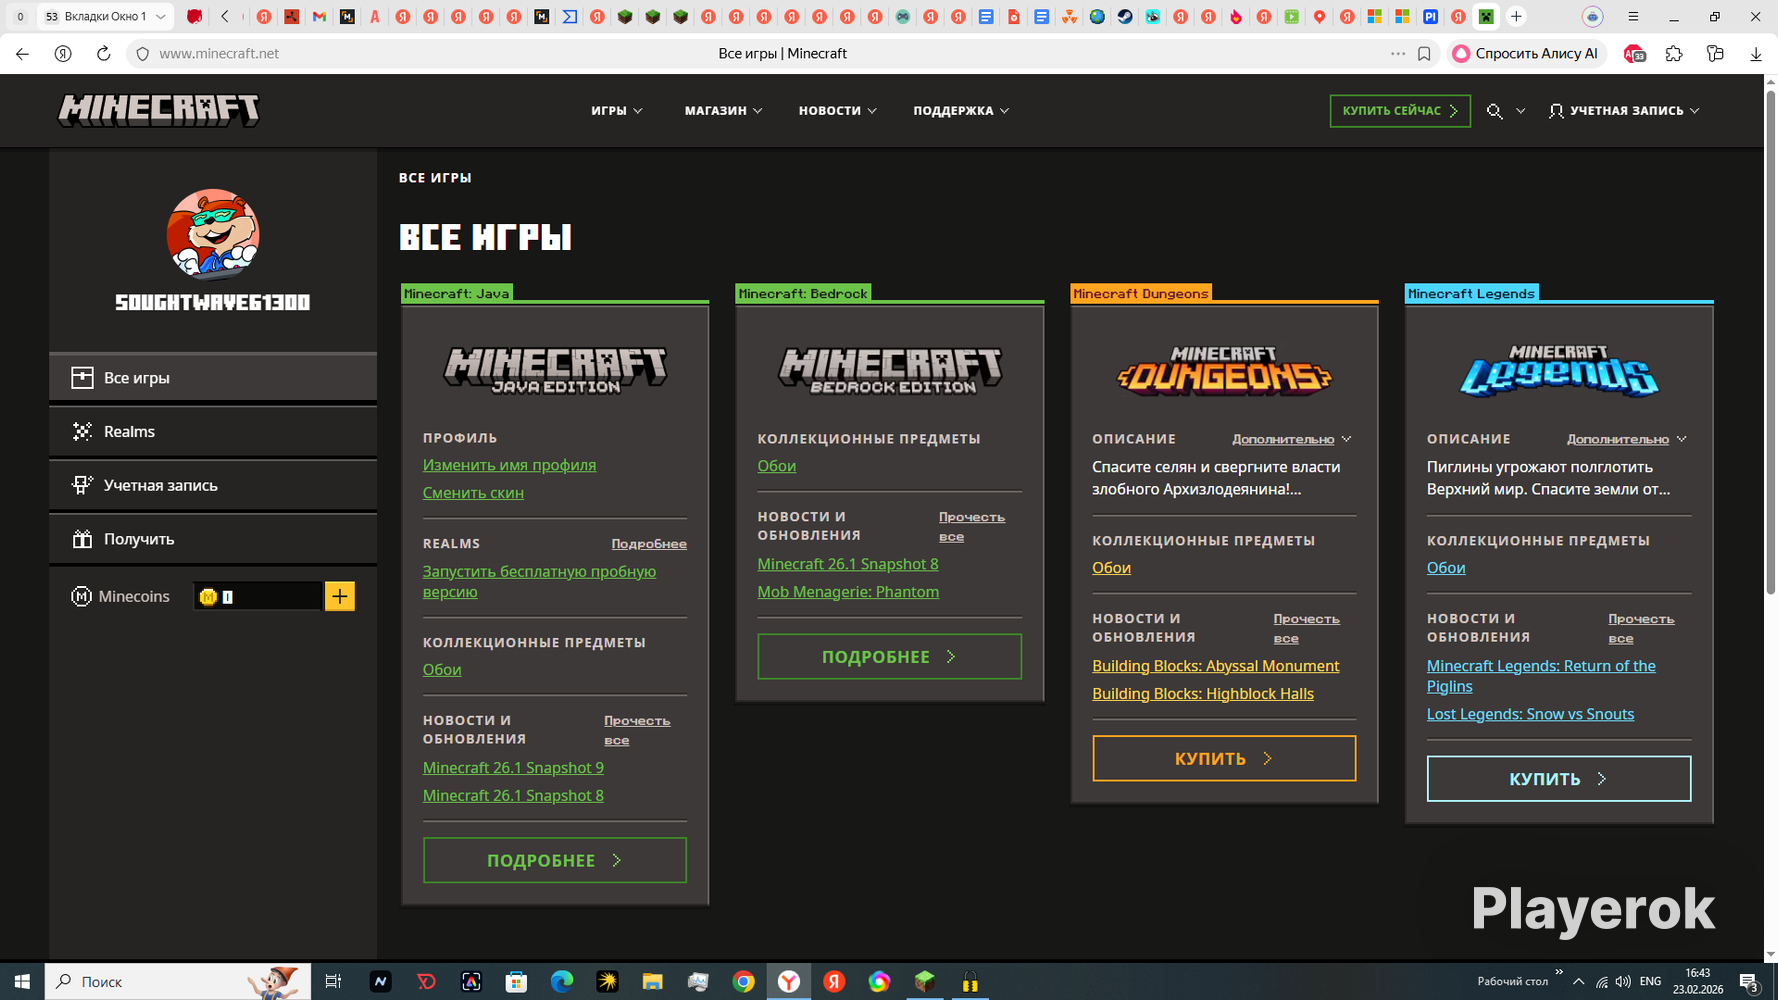Open the Windows Start menu
1778x1000 pixels.
(22, 982)
